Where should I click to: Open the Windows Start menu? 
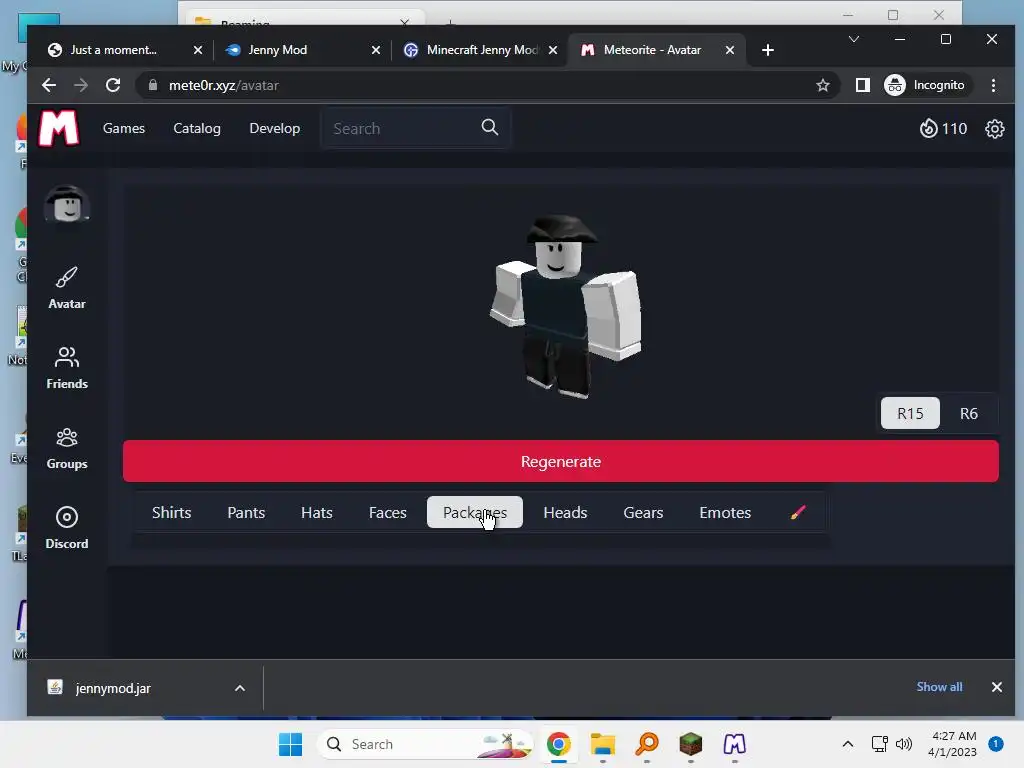(290, 744)
